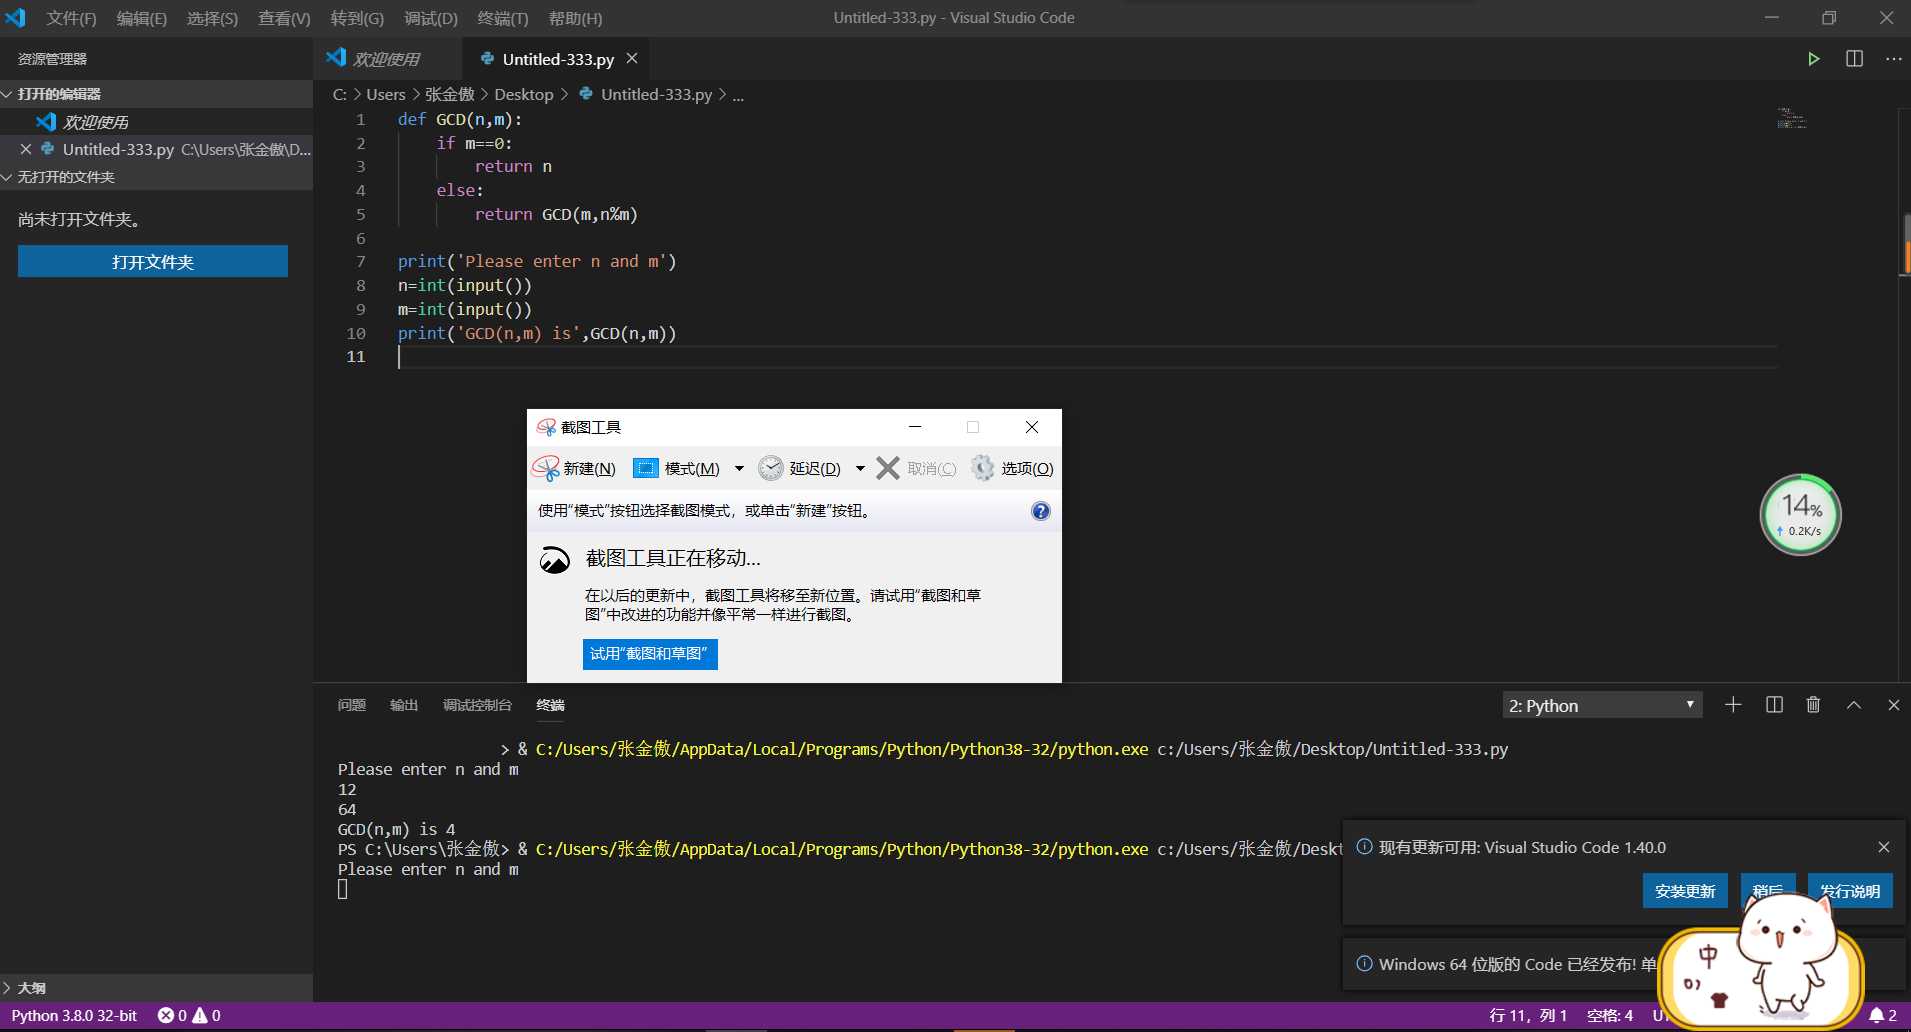Click Delay button in Snipping Tool
1911x1032 pixels.
[x=800, y=468]
